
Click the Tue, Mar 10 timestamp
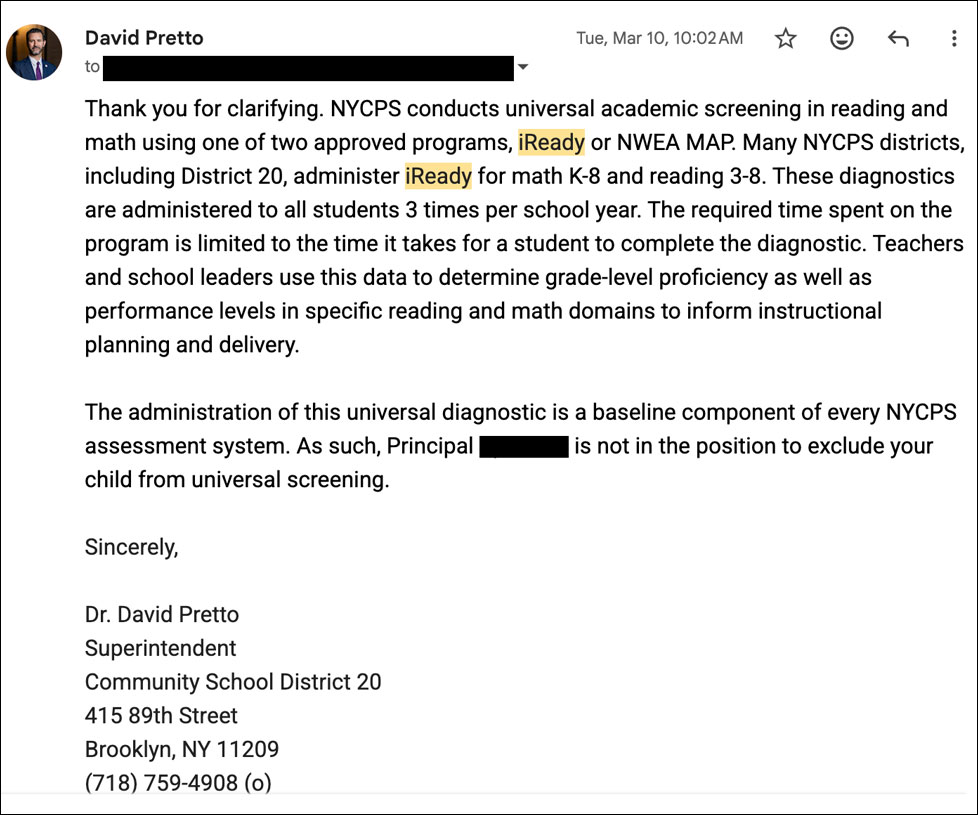point(659,39)
